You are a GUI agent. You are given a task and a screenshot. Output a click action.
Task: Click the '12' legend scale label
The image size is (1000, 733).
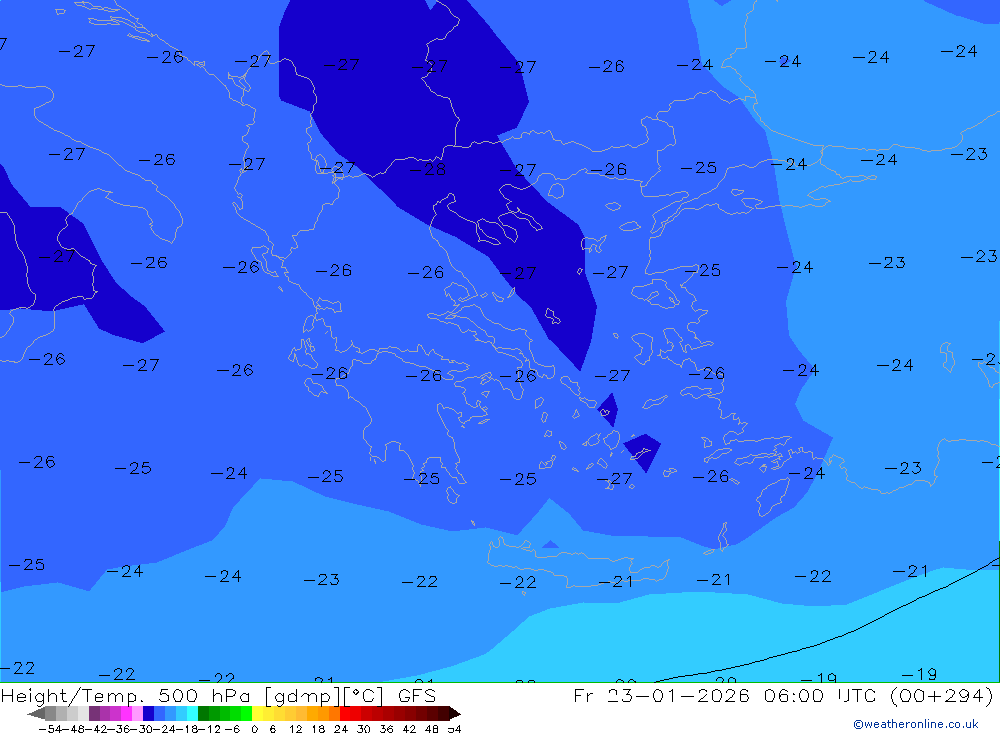click(x=296, y=729)
